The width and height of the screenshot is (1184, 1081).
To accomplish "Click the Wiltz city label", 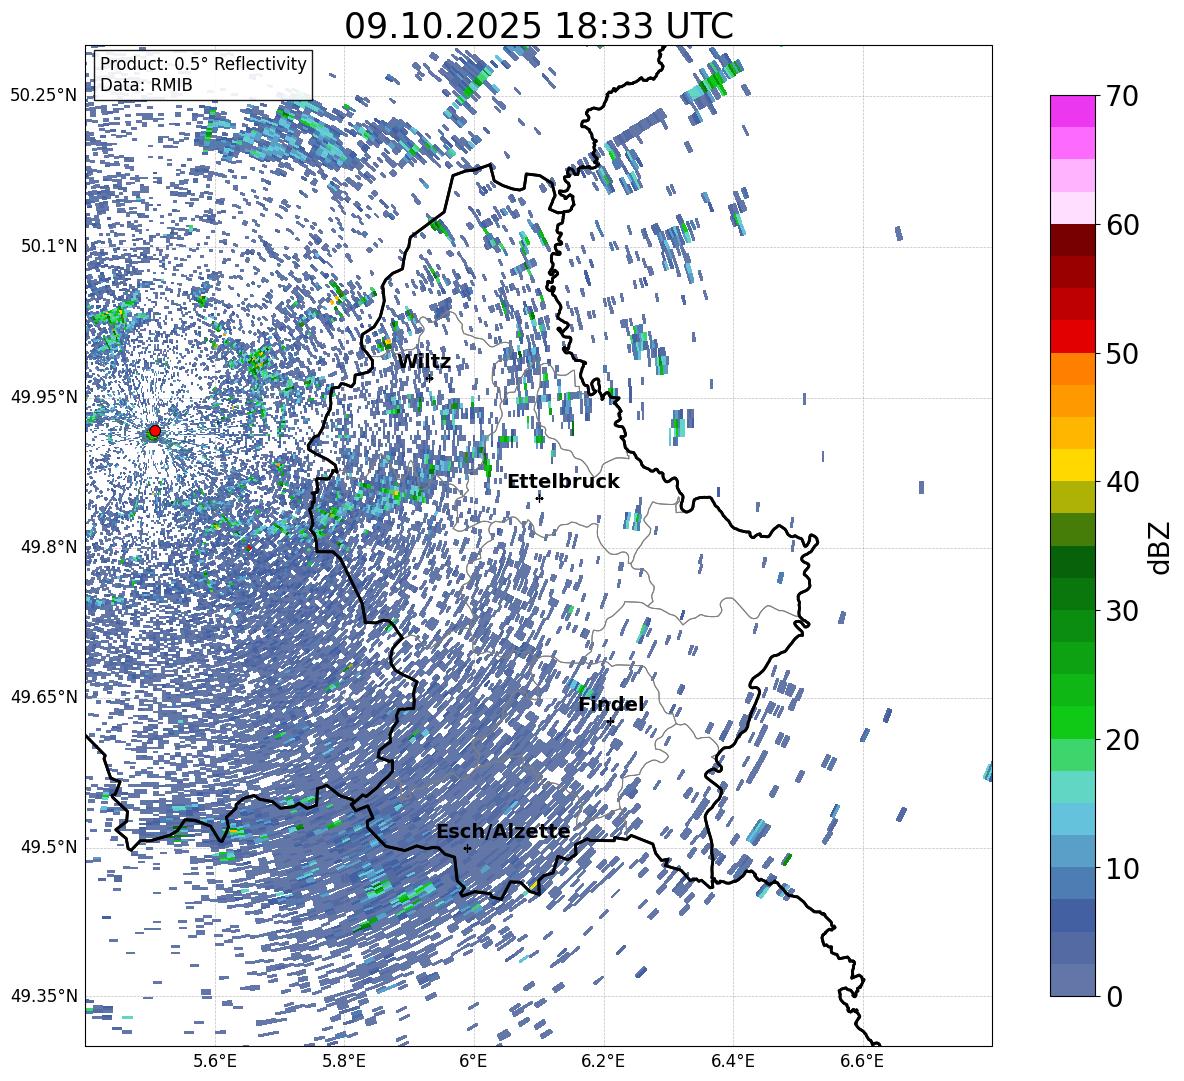I will tap(424, 362).
